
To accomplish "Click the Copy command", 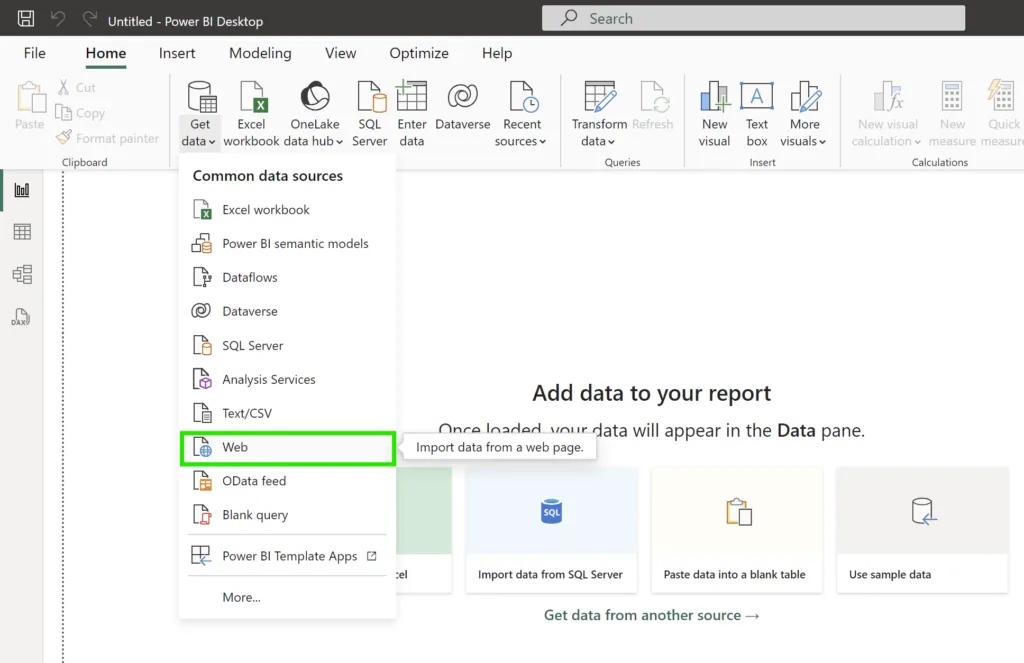I will pos(80,112).
